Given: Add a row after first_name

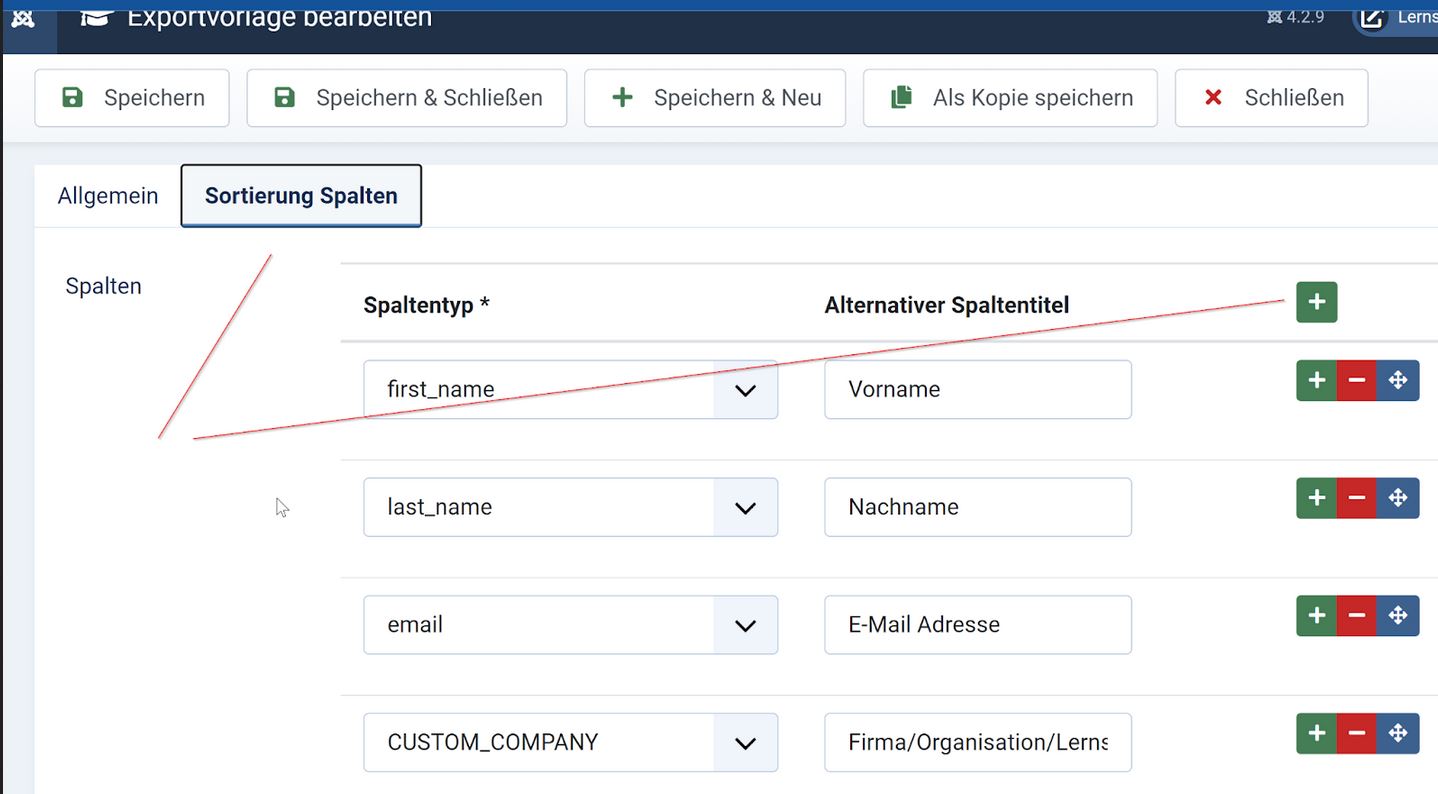Looking at the screenshot, I should [1316, 380].
